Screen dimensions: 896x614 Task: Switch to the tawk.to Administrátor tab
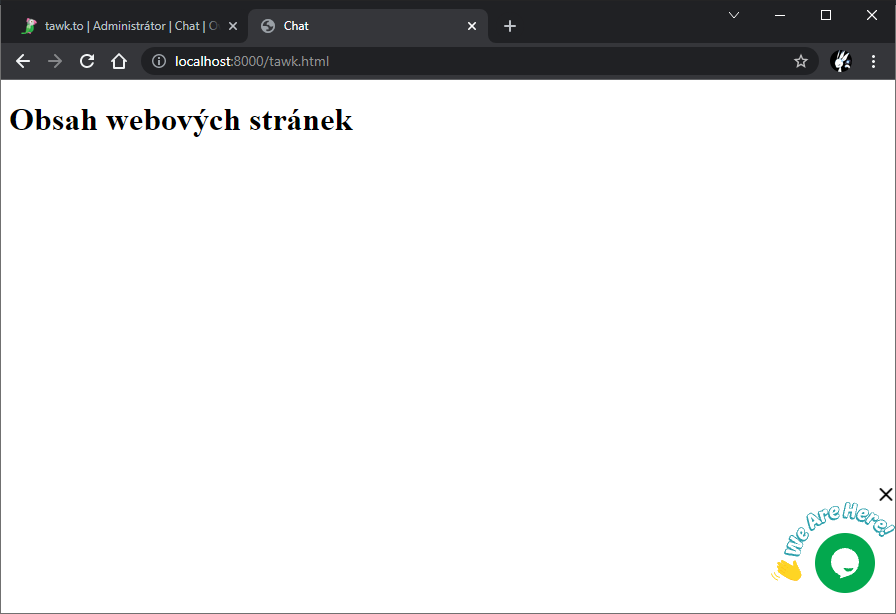point(125,26)
